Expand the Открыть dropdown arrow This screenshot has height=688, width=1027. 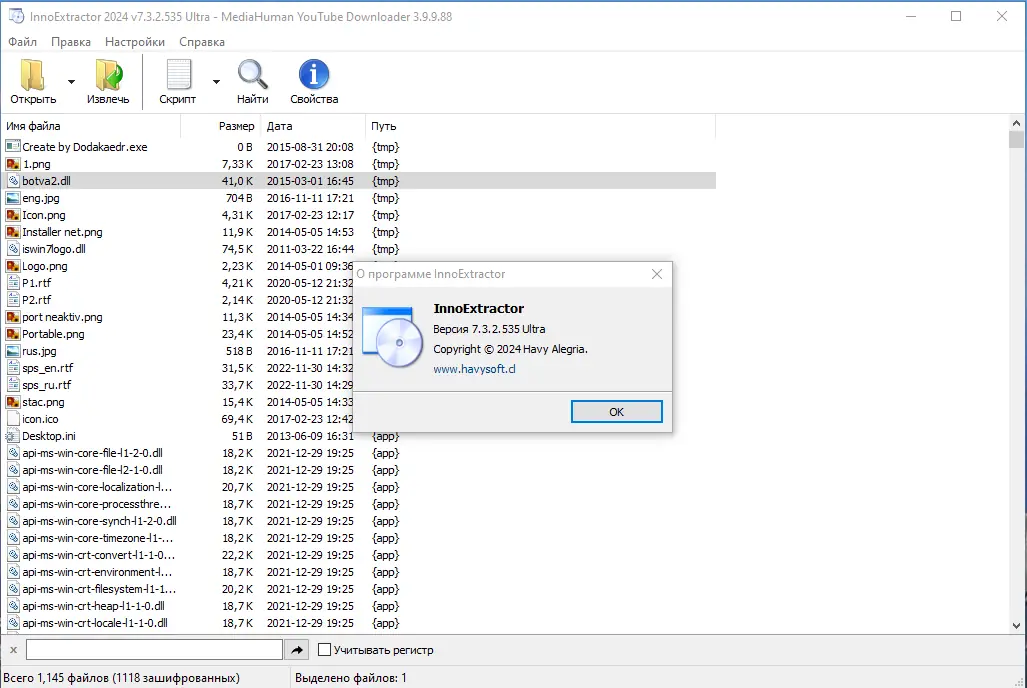pyautogui.click(x=71, y=82)
